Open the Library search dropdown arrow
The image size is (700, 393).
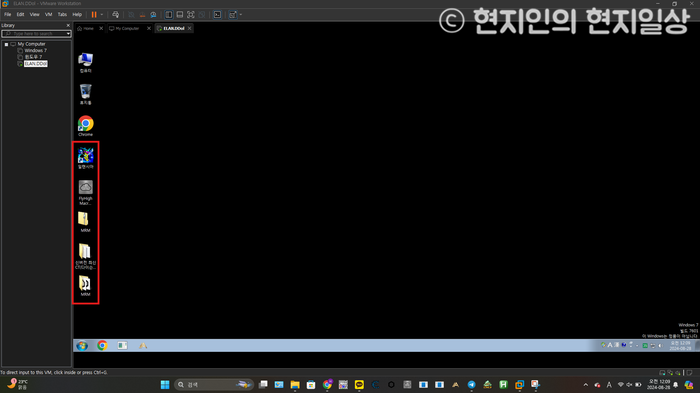tap(68, 34)
